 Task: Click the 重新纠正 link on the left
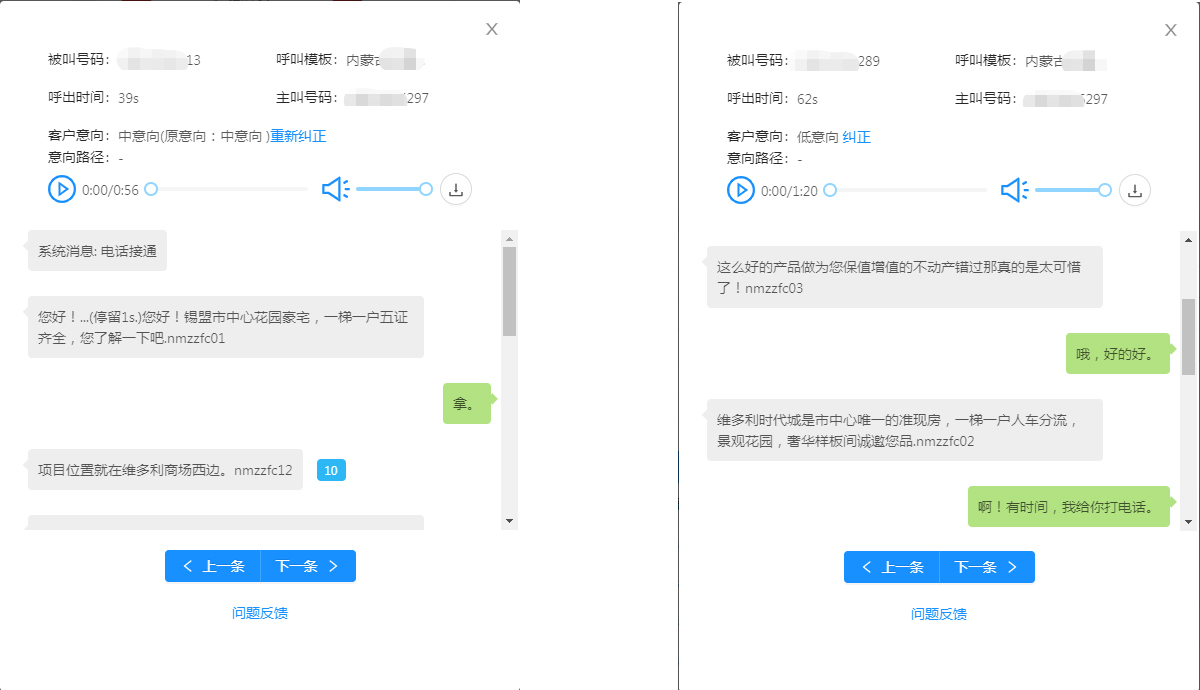[x=298, y=135]
